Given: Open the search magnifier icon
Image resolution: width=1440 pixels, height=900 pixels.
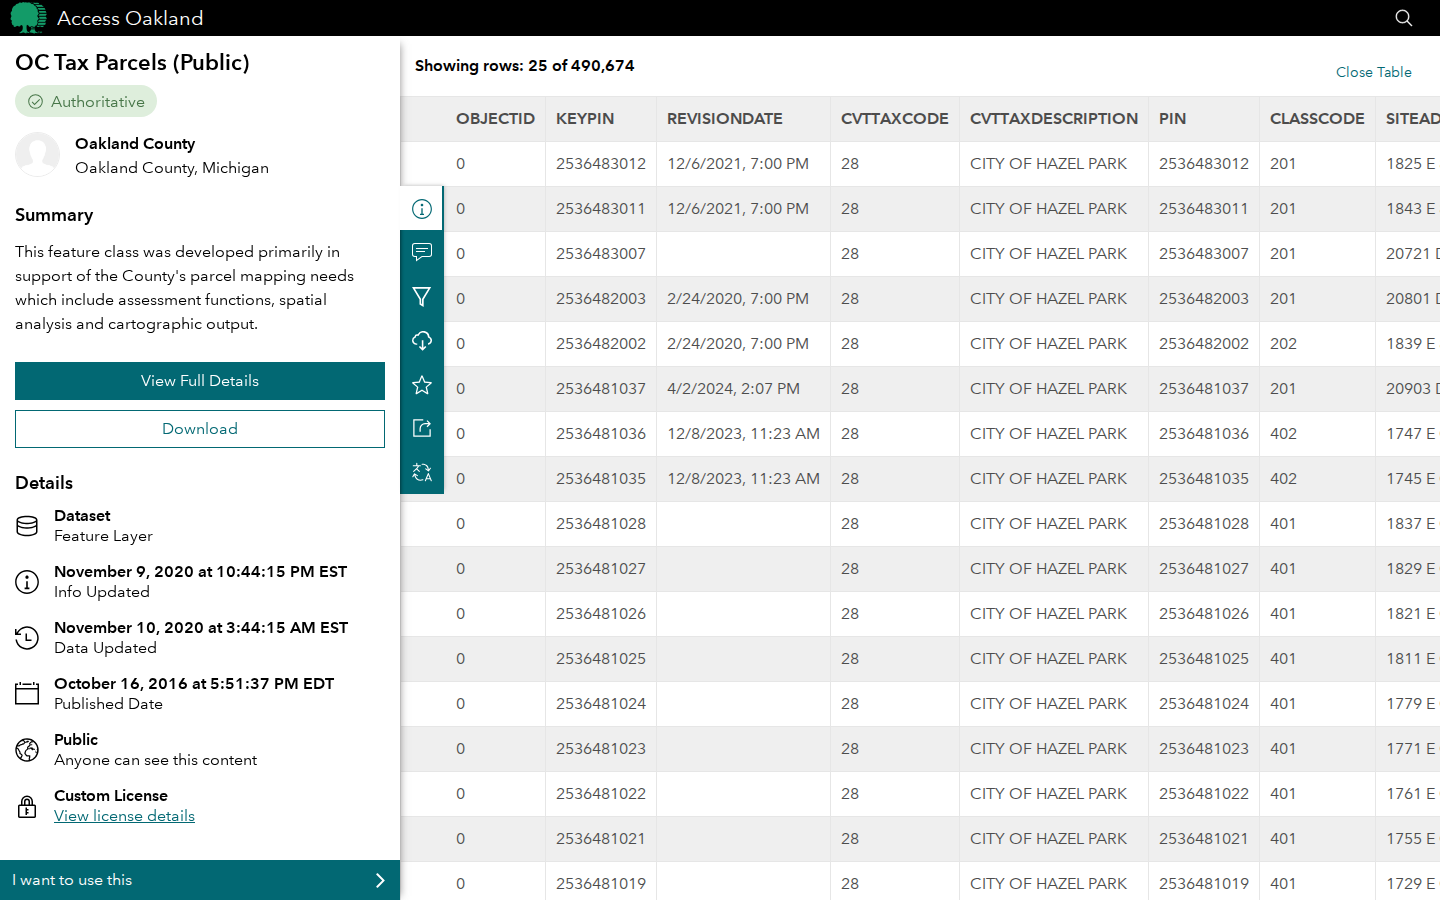Looking at the screenshot, I should [x=1404, y=18].
